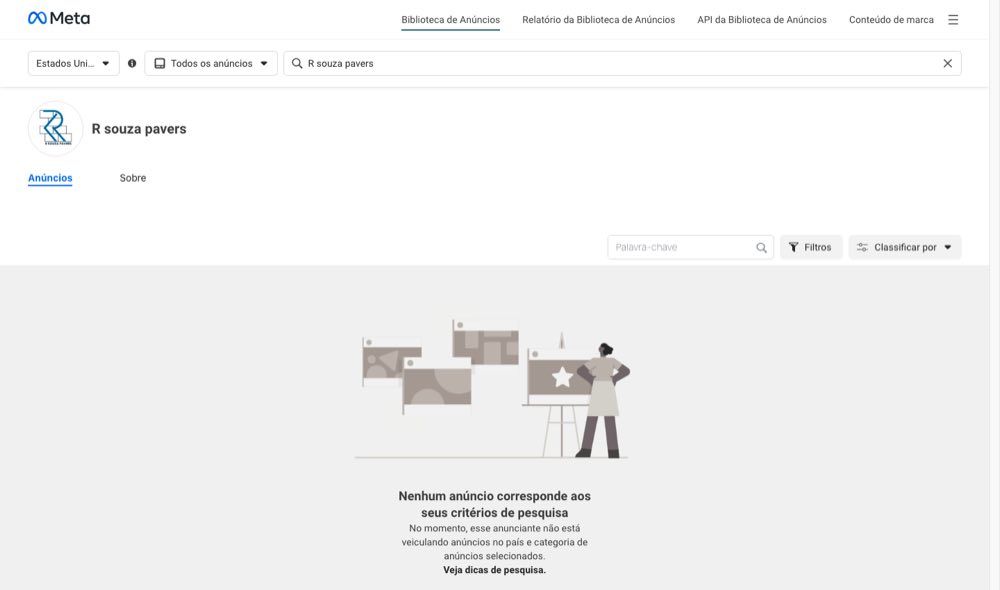Switch to the Sobre tab
Image resolution: width=1000 pixels, height=590 pixels.
click(133, 178)
